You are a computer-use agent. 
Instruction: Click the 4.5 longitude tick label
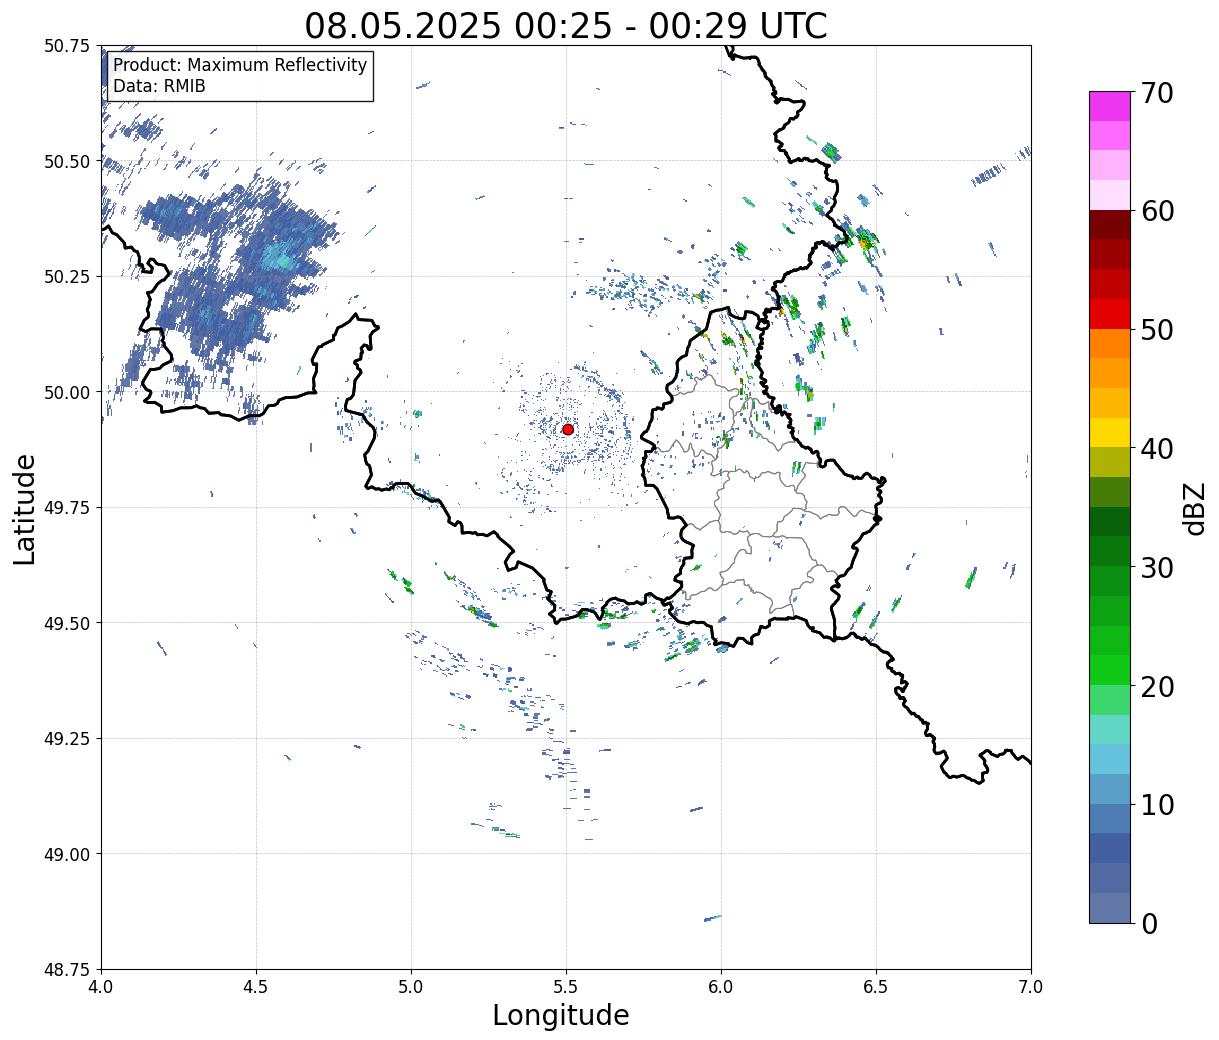click(256, 987)
